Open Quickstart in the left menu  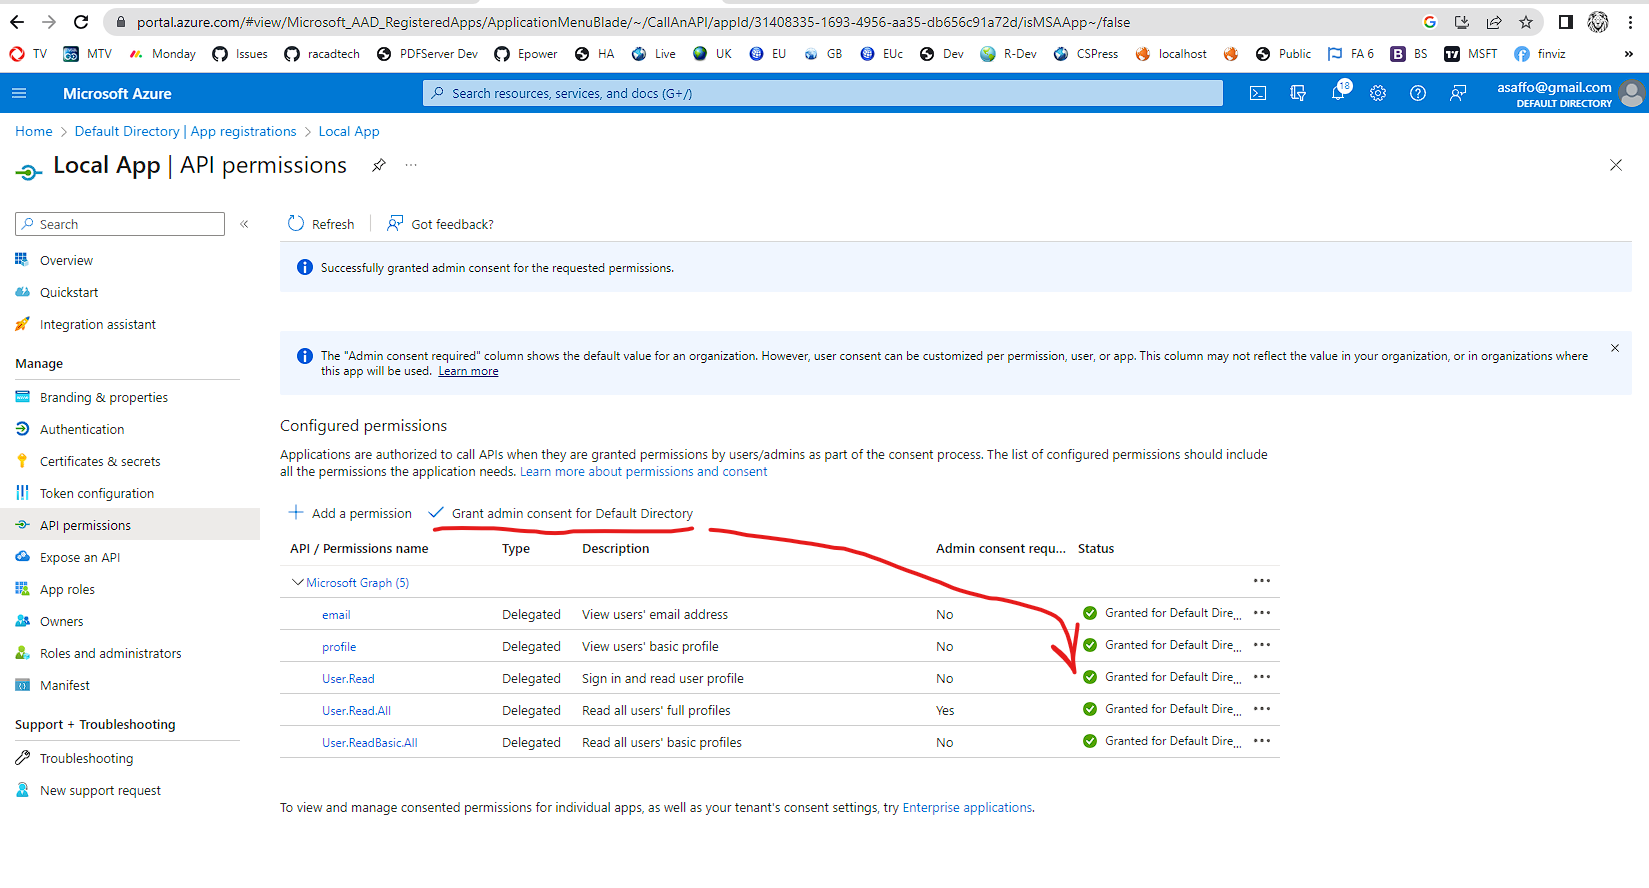69,292
